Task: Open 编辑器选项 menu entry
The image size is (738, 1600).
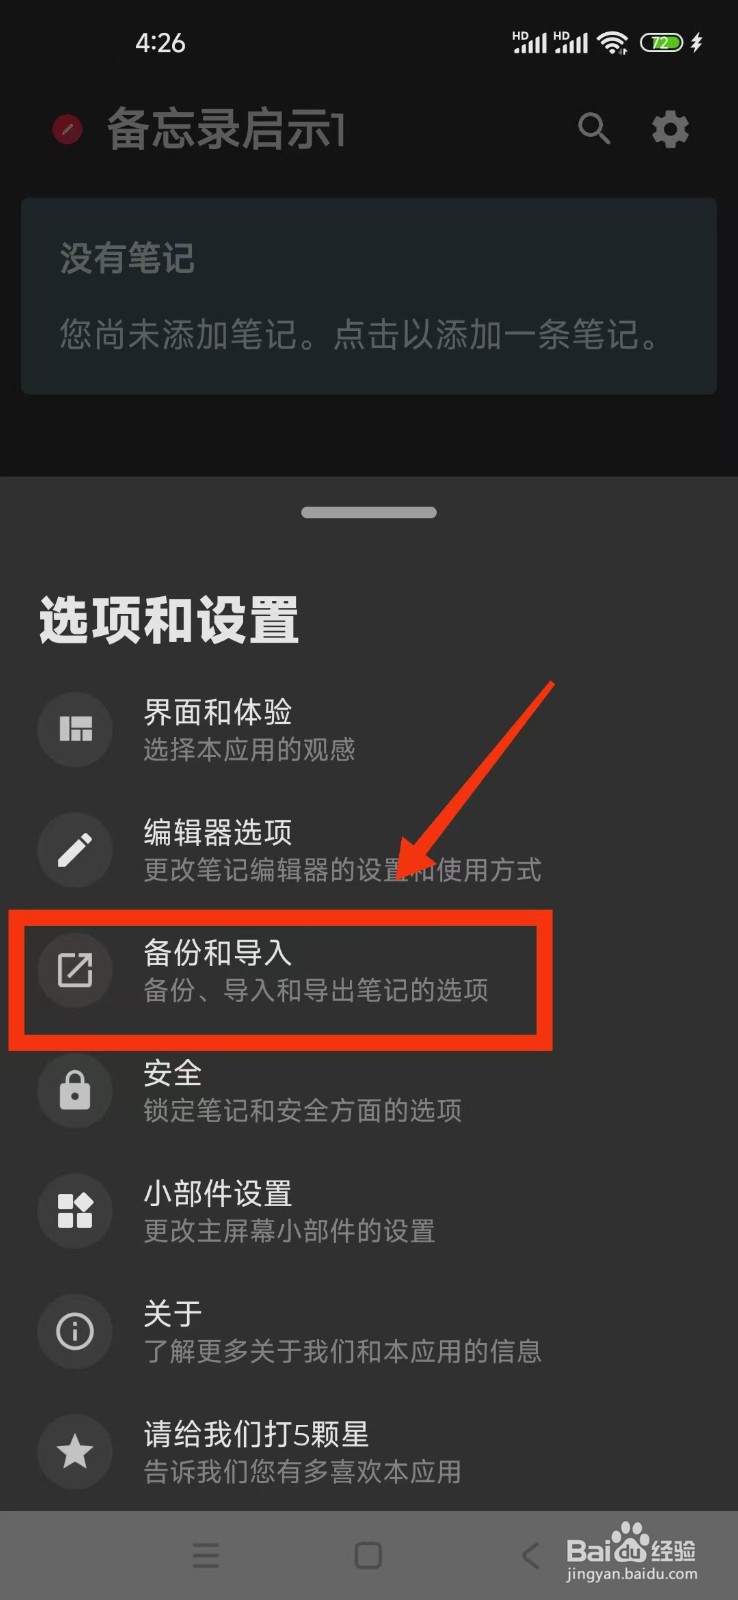Action: coord(369,850)
